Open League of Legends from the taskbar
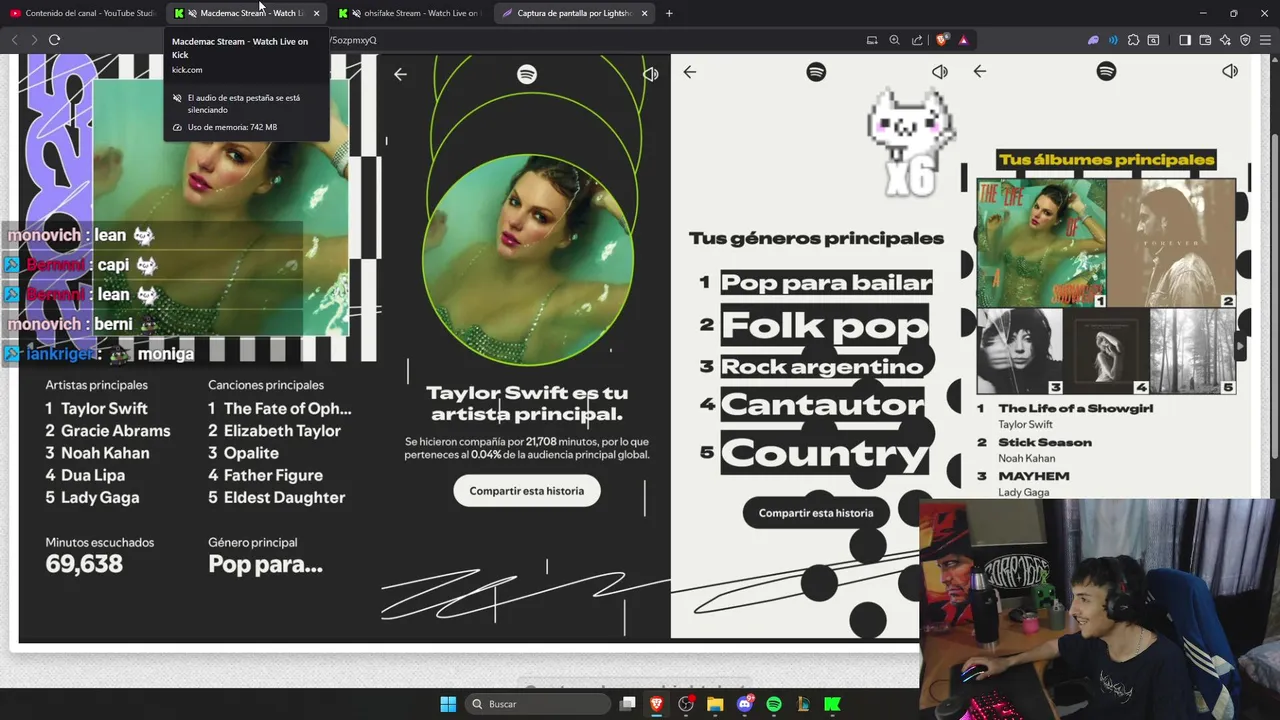 coord(803,704)
